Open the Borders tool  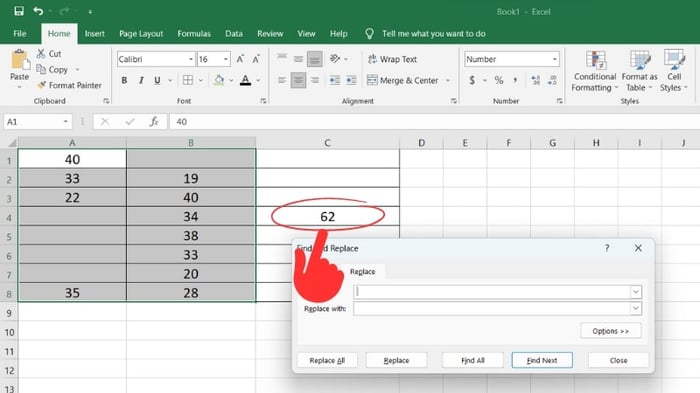(x=188, y=80)
